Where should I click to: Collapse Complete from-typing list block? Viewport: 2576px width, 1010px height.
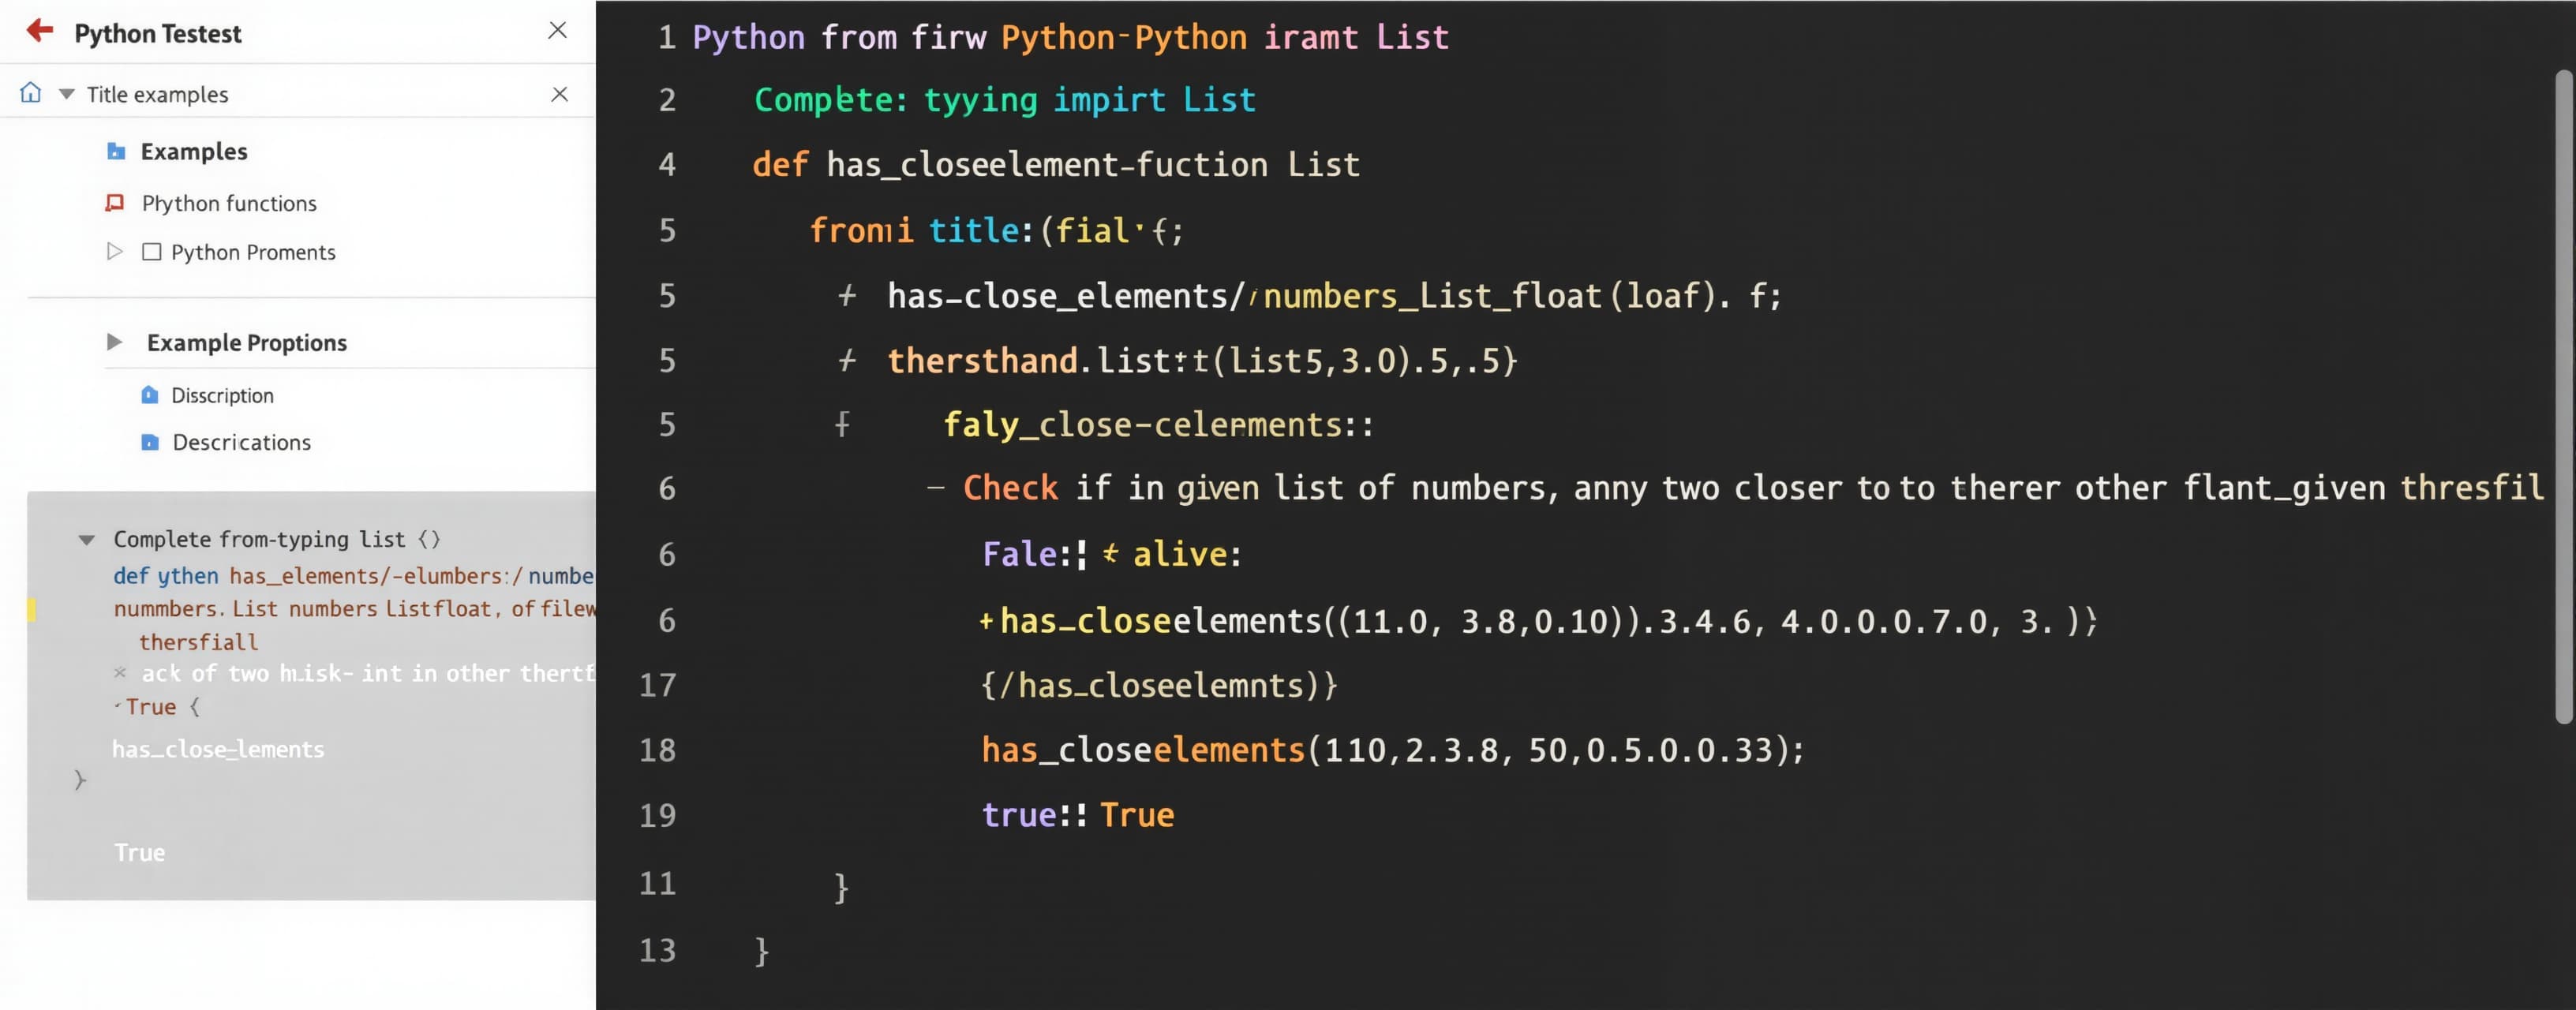[87, 540]
